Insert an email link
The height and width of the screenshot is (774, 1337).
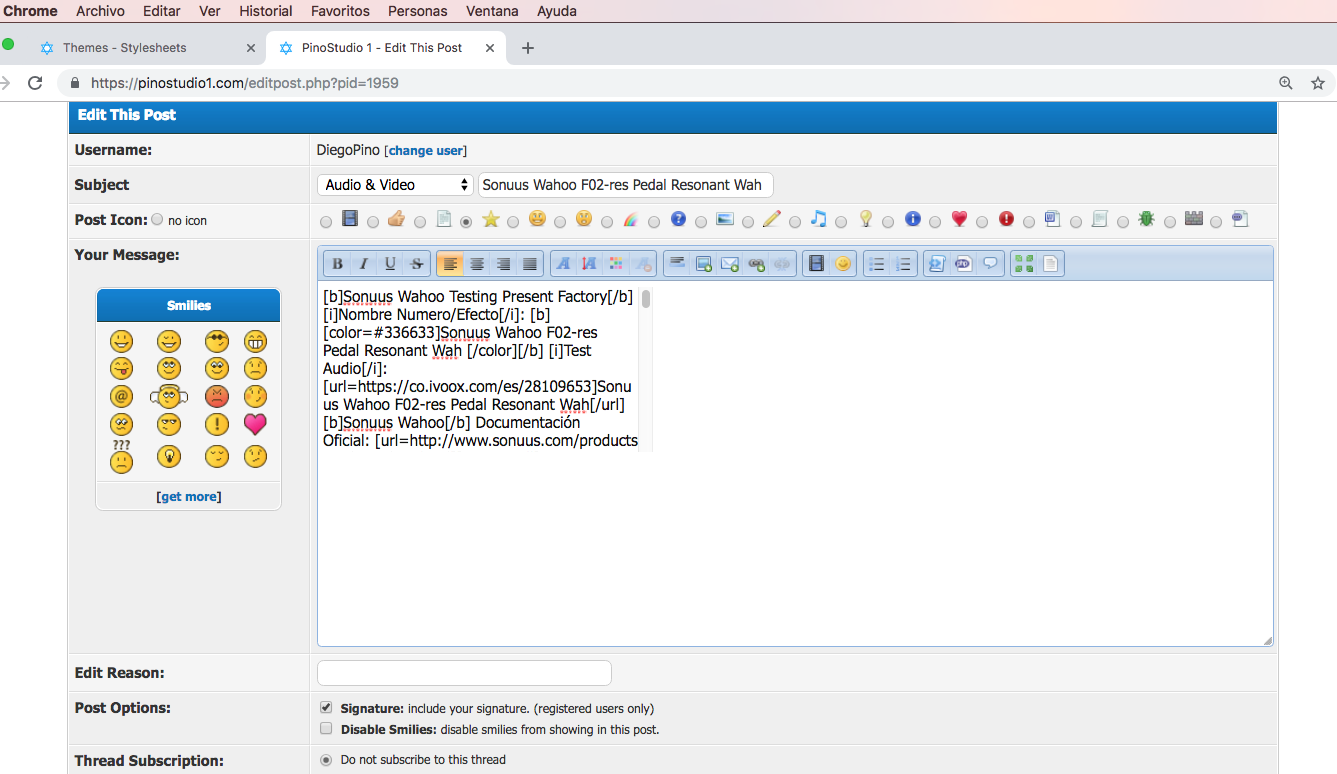[x=730, y=264]
